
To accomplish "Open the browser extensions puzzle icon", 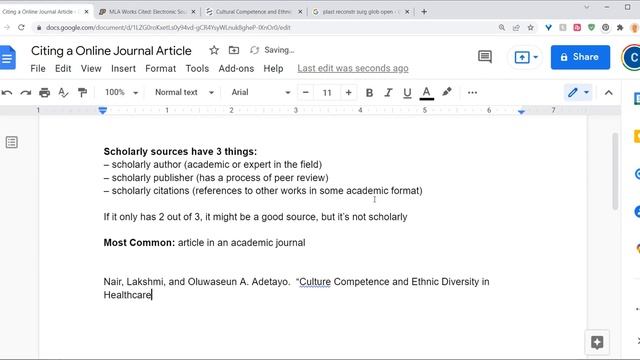I will tap(620, 28).
